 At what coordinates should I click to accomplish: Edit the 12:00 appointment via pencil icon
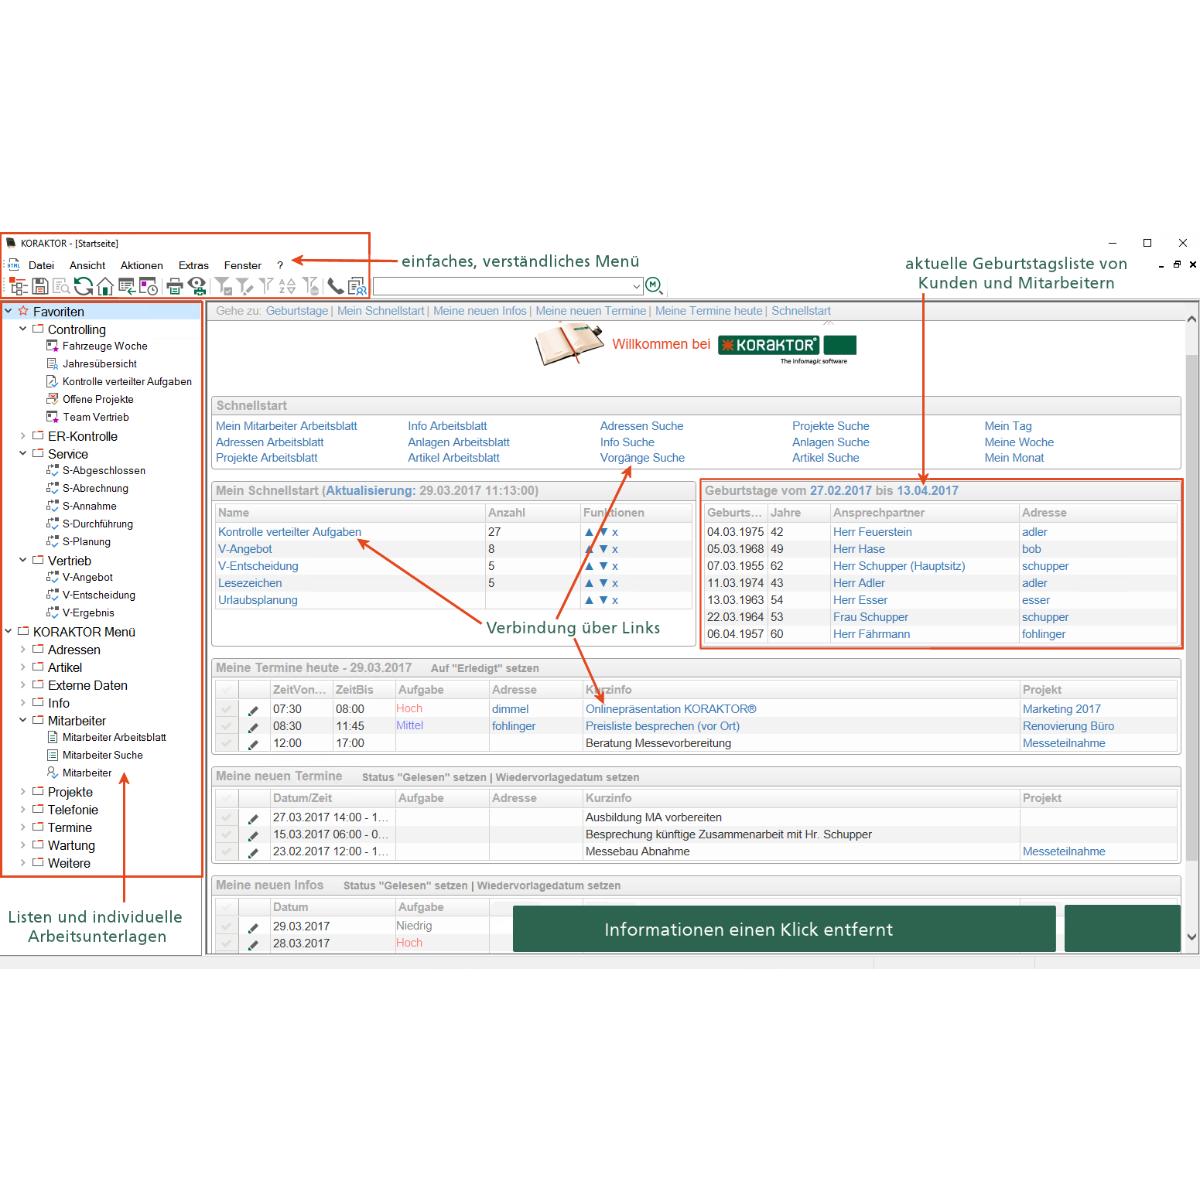click(x=253, y=744)
